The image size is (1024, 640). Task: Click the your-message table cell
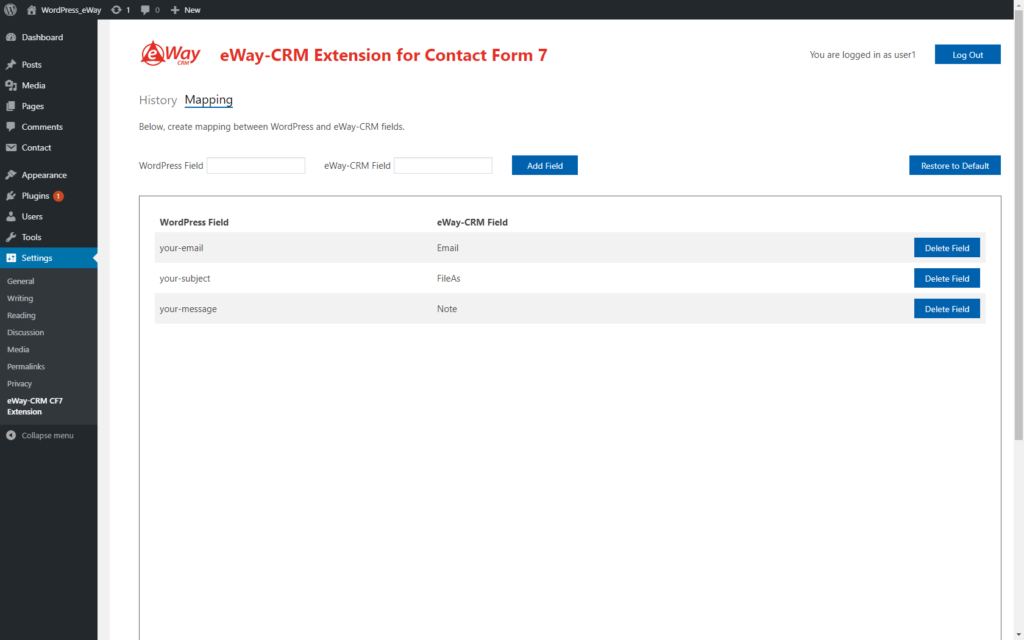pyautogui.click(x=188, y=309)
